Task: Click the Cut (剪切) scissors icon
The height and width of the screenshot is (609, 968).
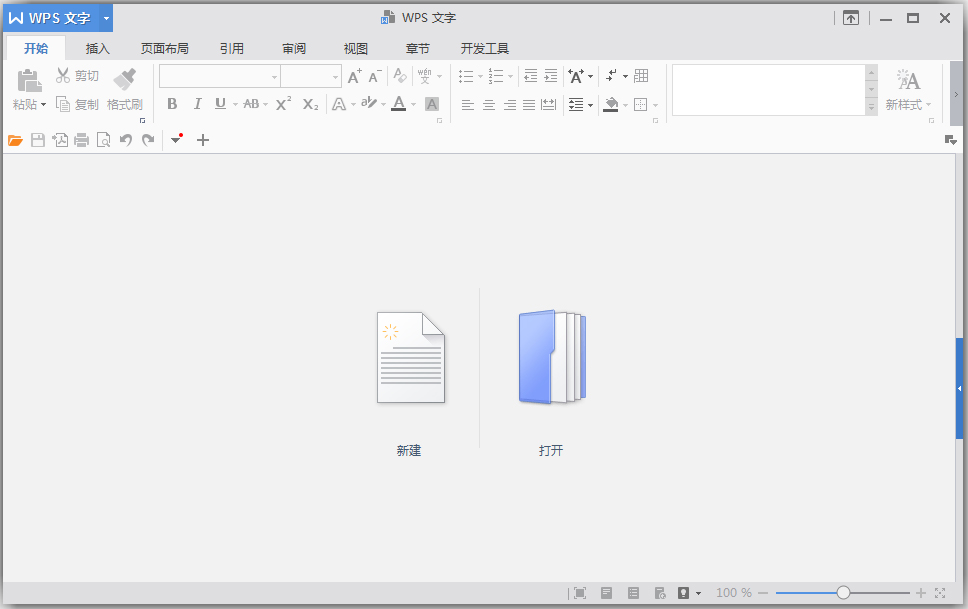Action: pos(63,75)
